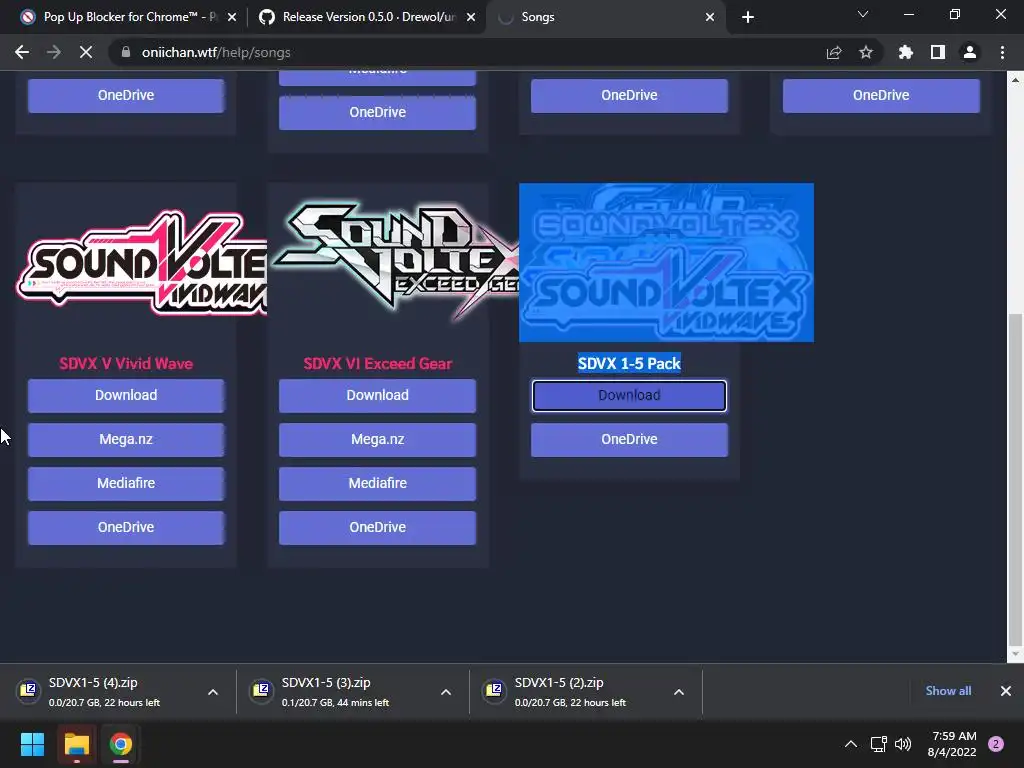1024x768 pixels.
Task: Open a new browser tab
Action: point(748,17)
